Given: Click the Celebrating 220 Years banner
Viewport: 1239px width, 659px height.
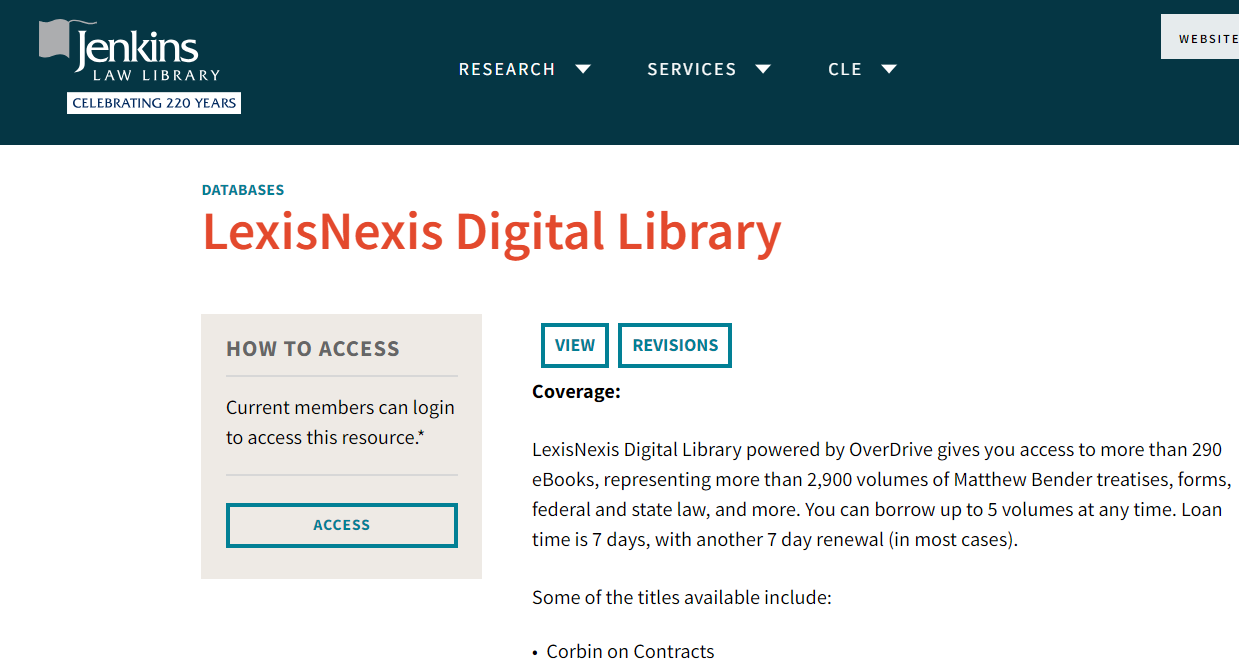Looking at the screenshot, I should pos(154,103).
